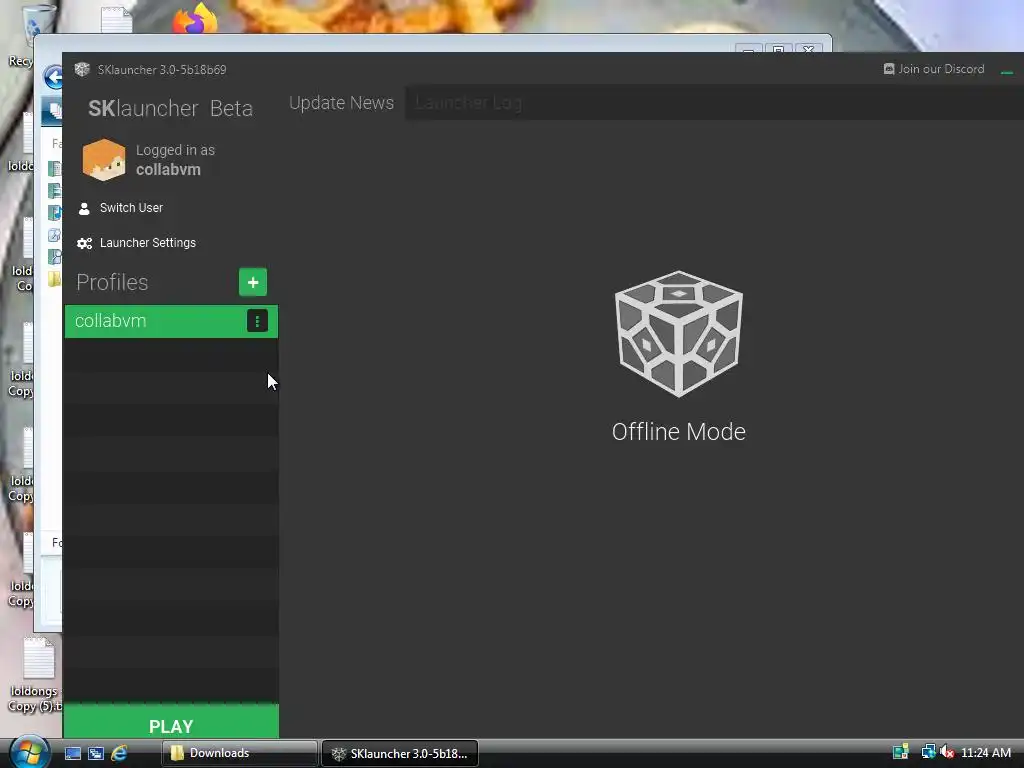Click the collabvm username under Logged in as

168,170
